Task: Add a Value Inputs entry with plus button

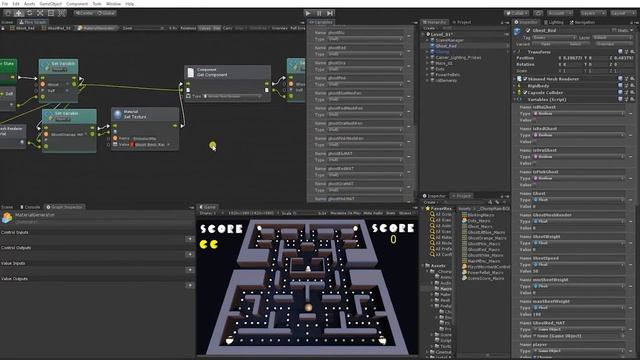Action: (x=190, y=270)
